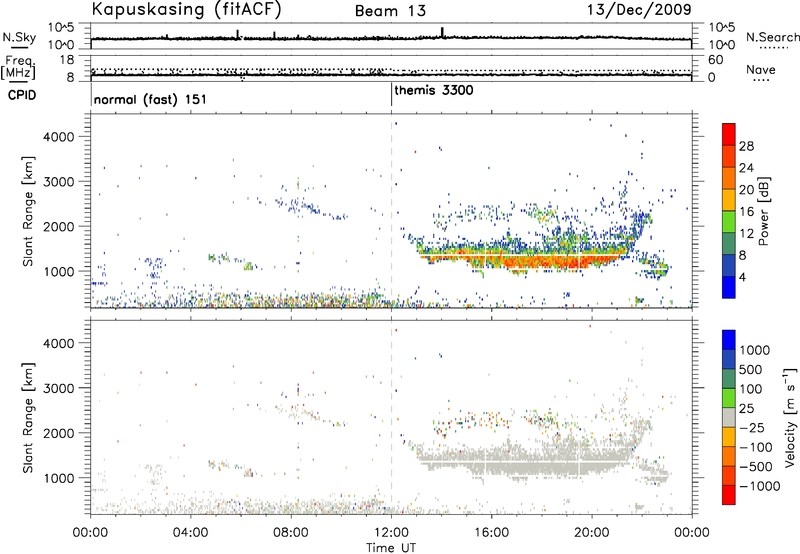Screen dimensions: 800x554
Task: Click the '-100' Velocity colorbar label
Action: tap(755, 447)
